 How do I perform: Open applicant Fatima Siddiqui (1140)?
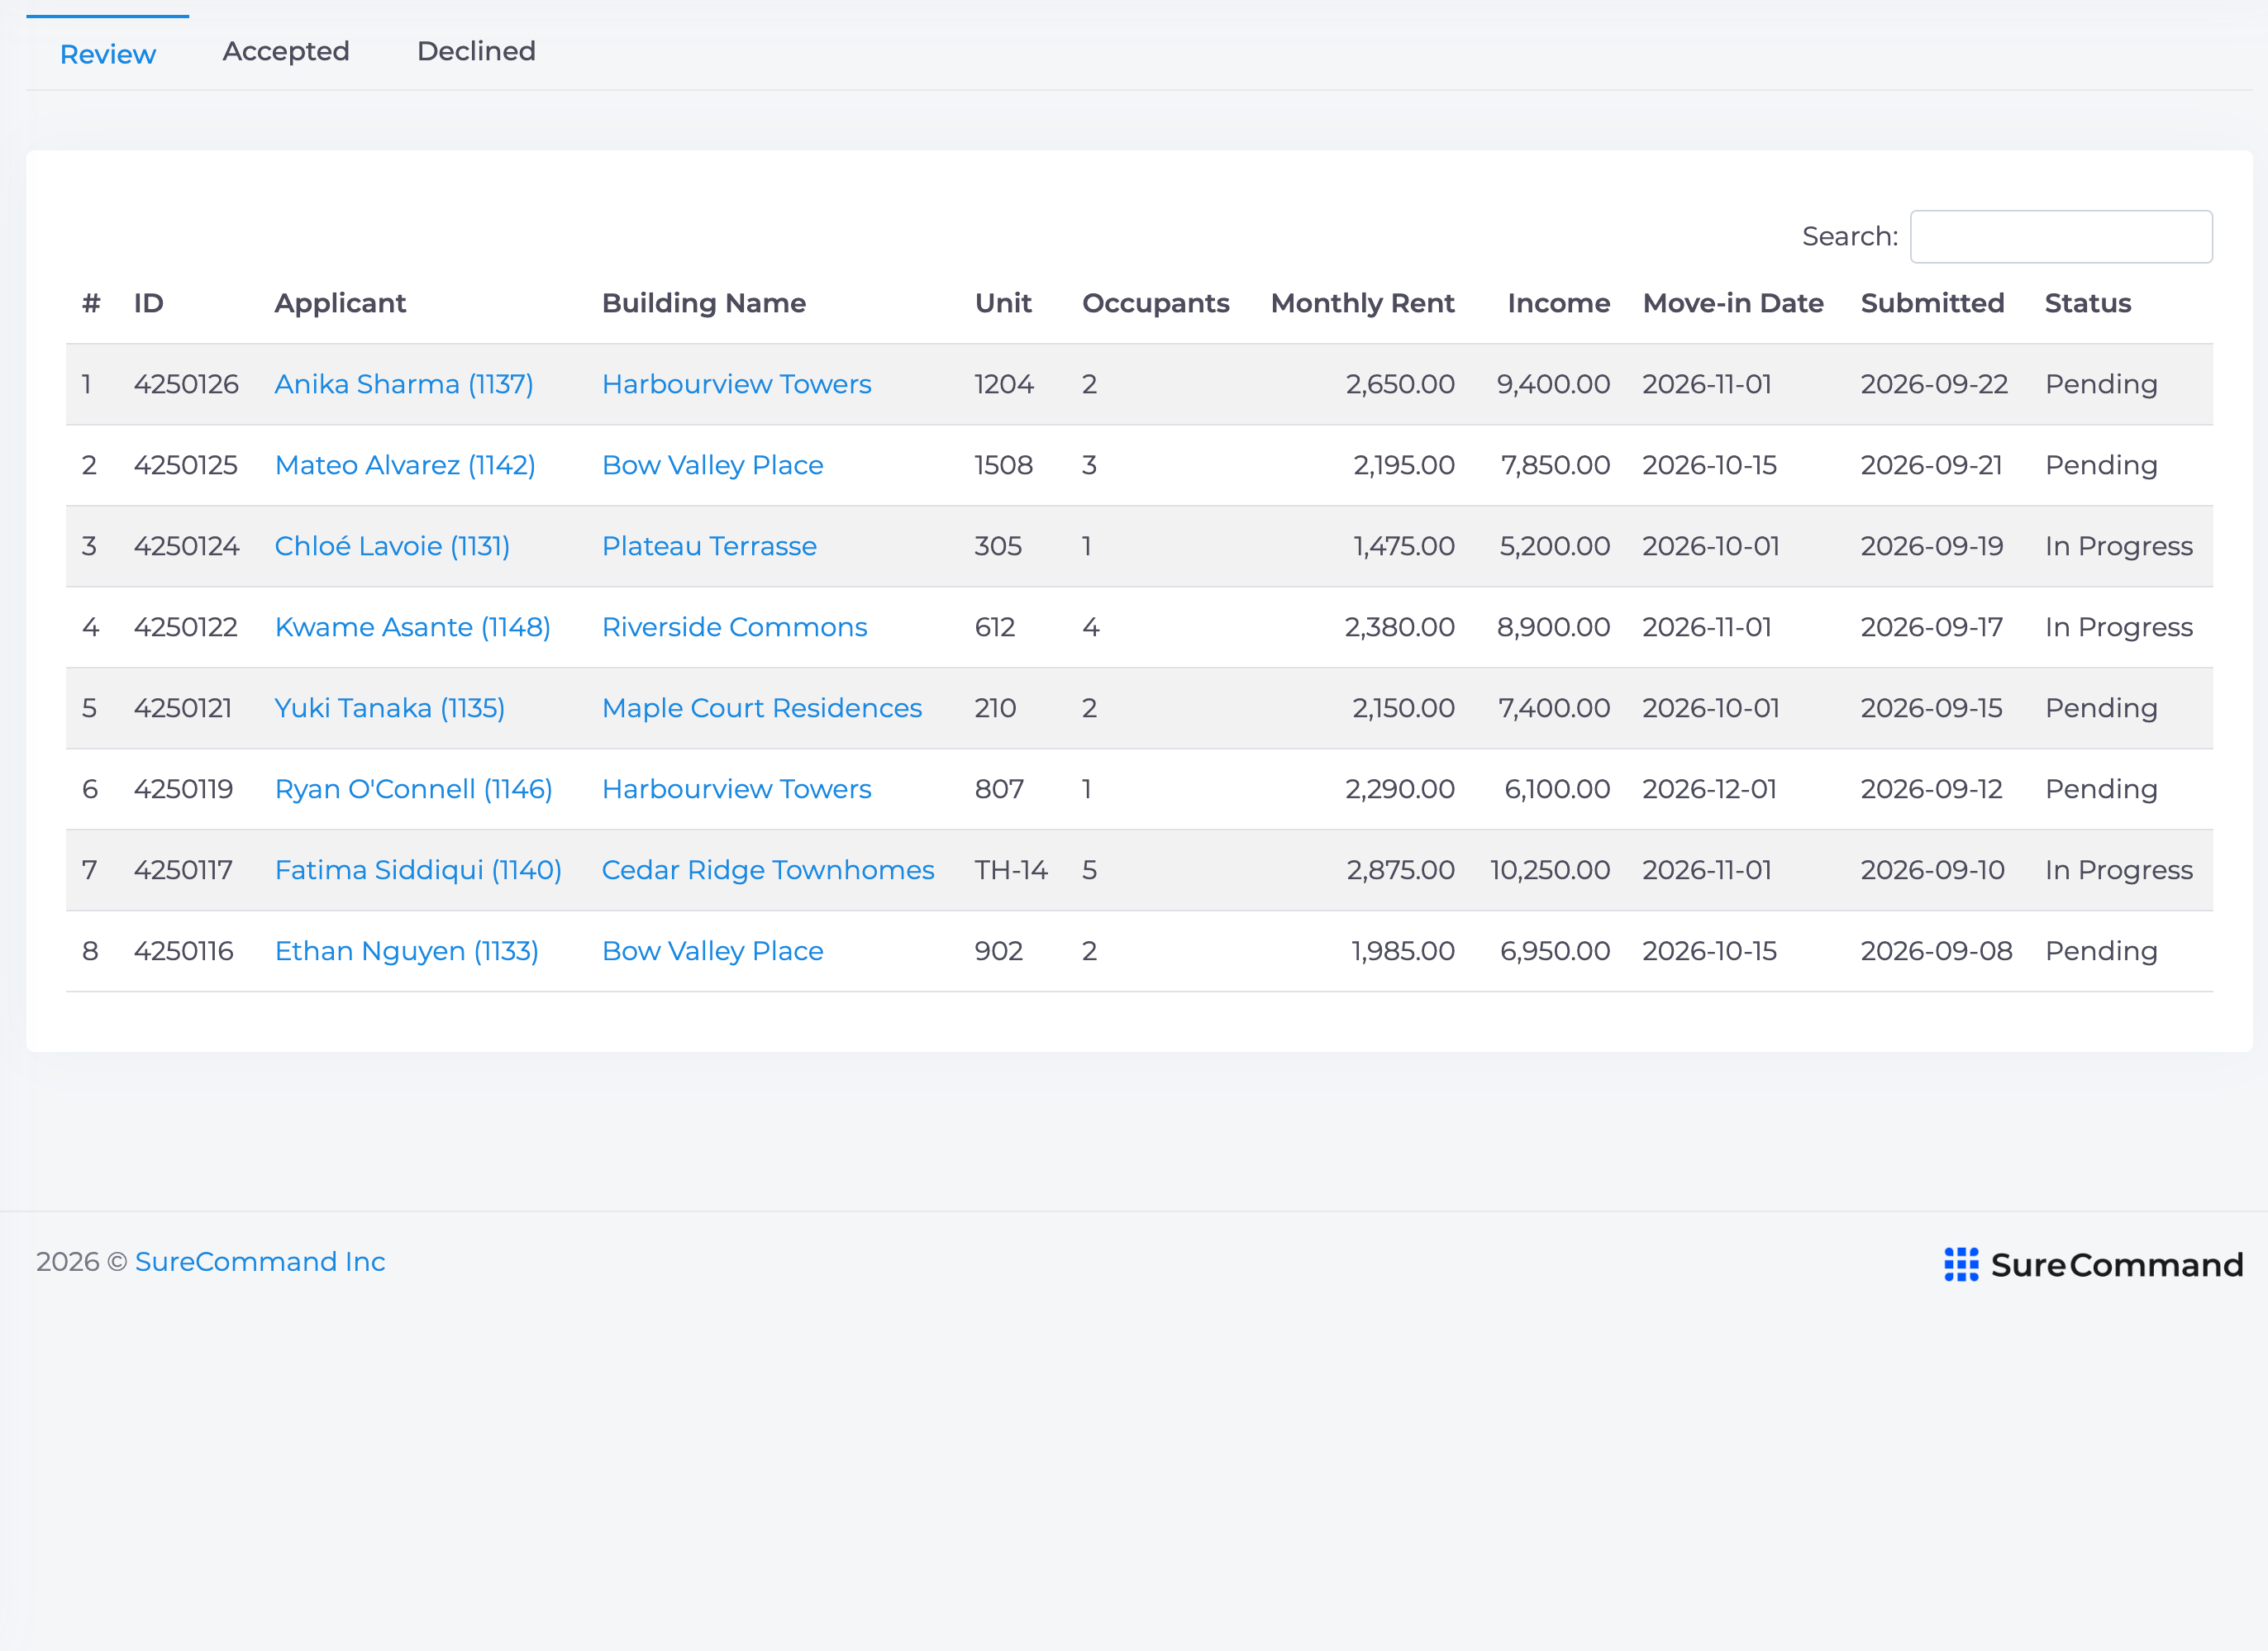pyautogui.click(x=418, y=870)
